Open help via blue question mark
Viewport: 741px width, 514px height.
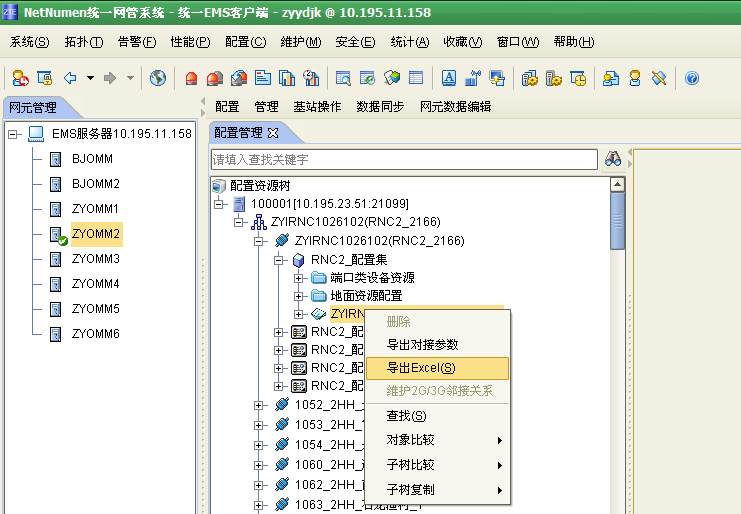692,78
